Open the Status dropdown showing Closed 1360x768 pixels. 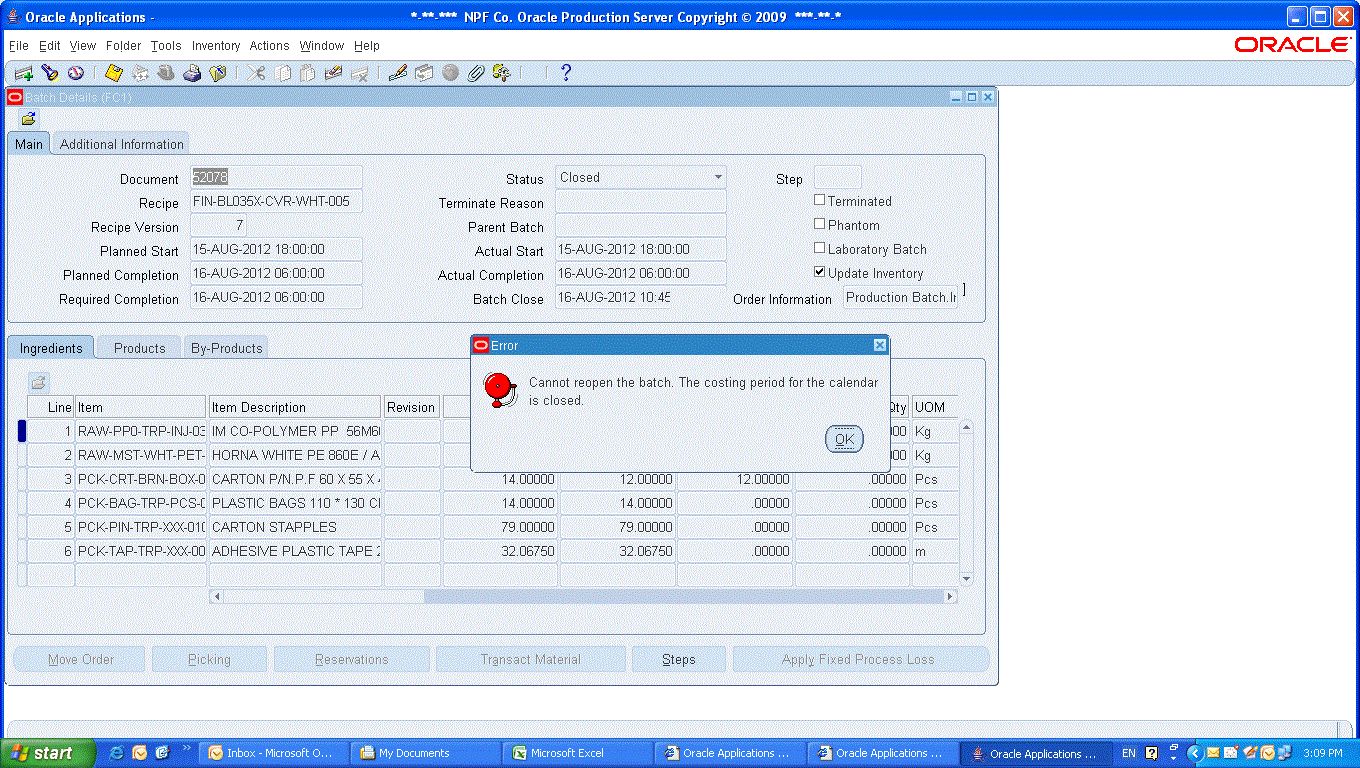[641, 177]
